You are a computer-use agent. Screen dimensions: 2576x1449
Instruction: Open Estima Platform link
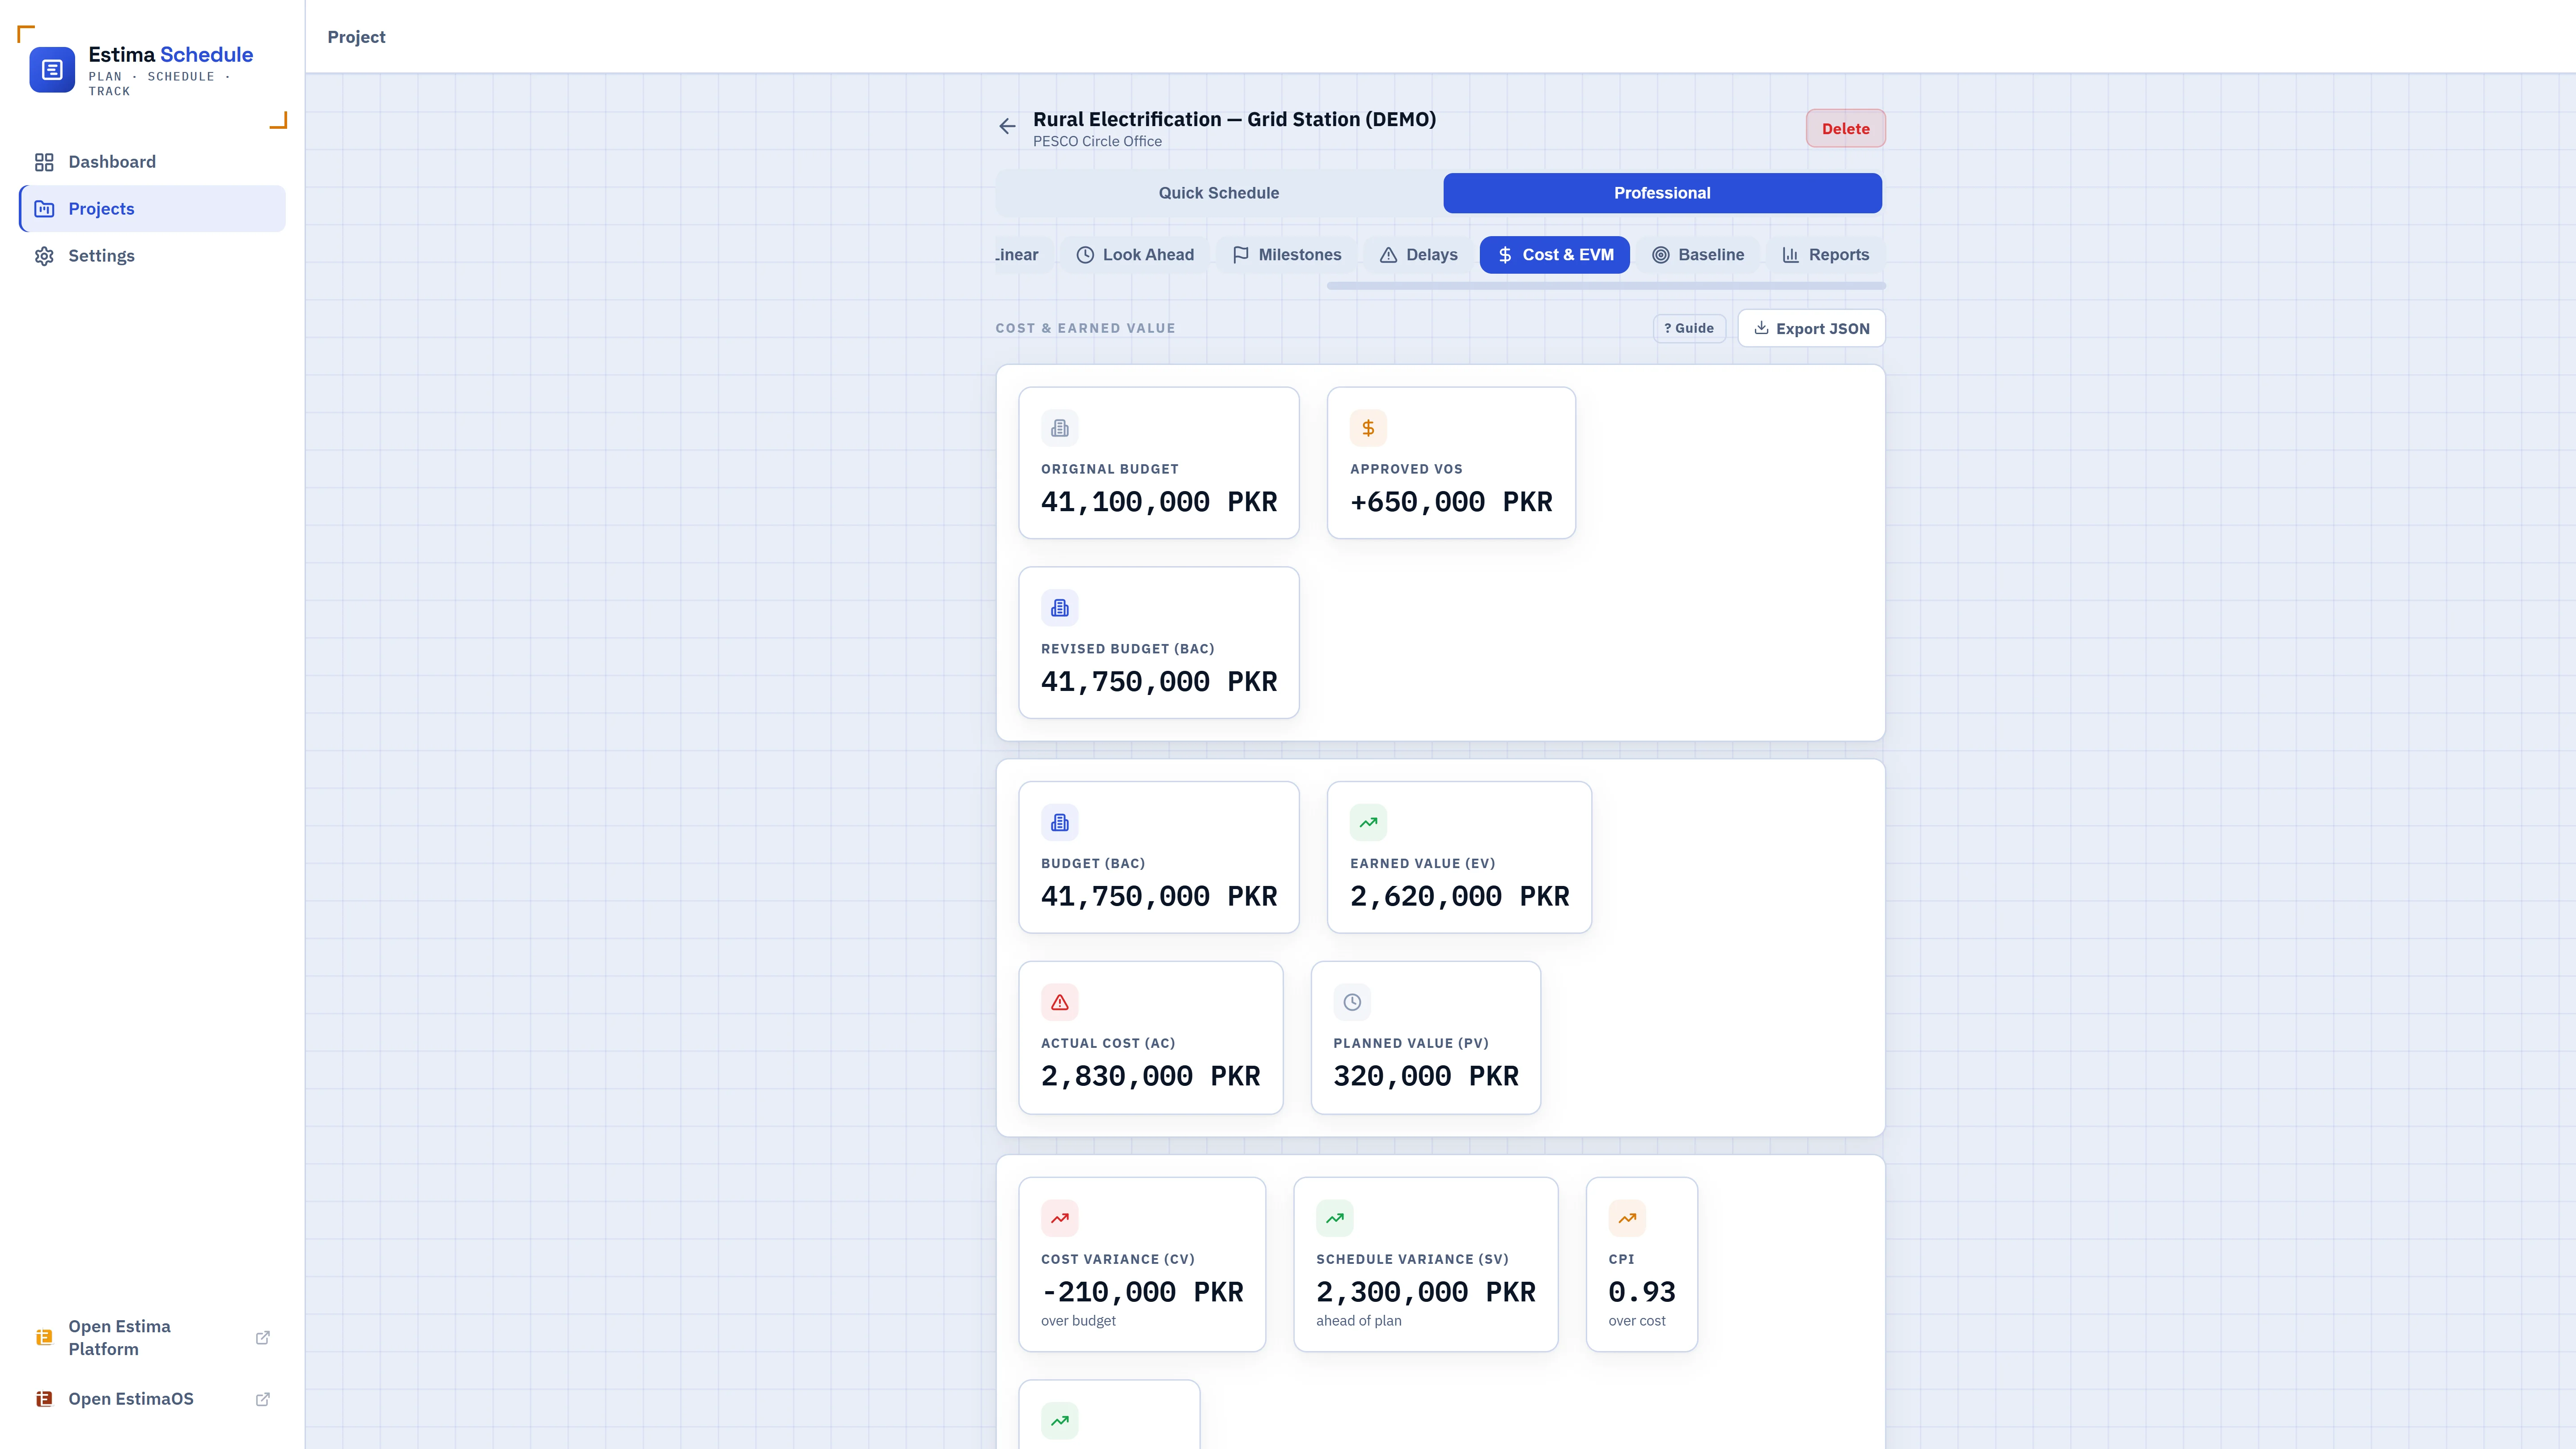coord(152,1337)
